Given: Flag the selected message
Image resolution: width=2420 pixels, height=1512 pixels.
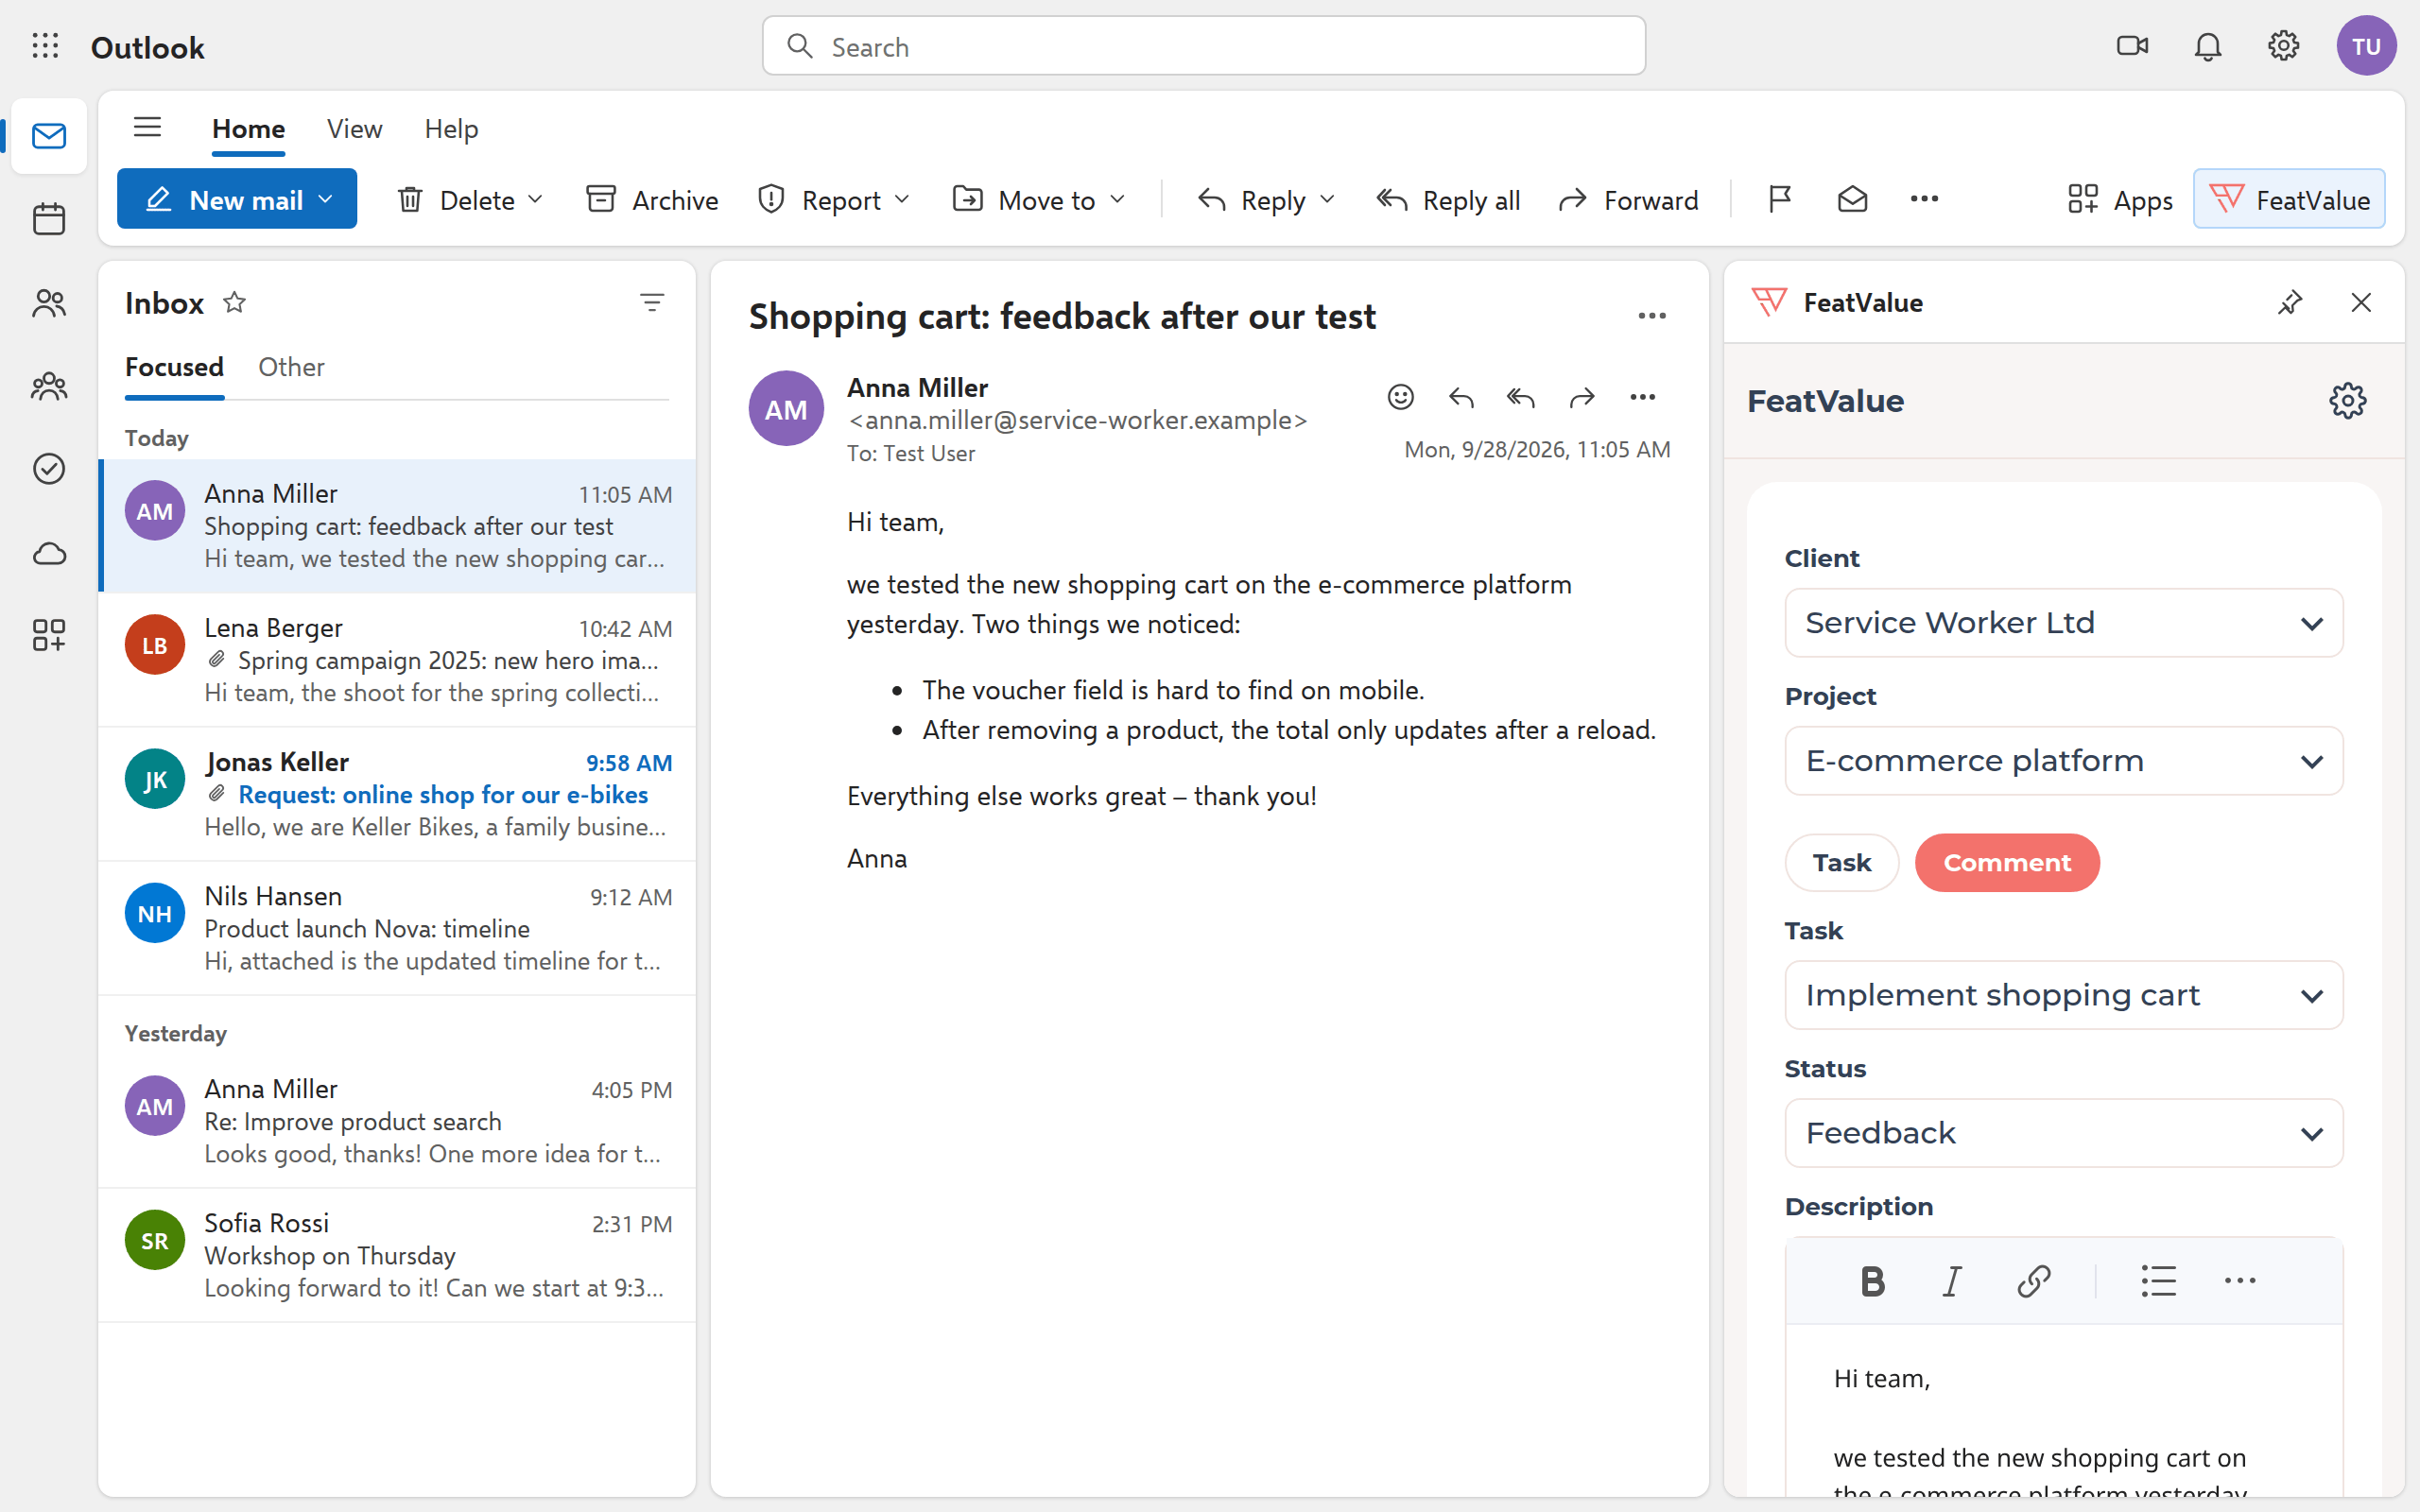Looking at the screenshot, I should point(1780,200).
